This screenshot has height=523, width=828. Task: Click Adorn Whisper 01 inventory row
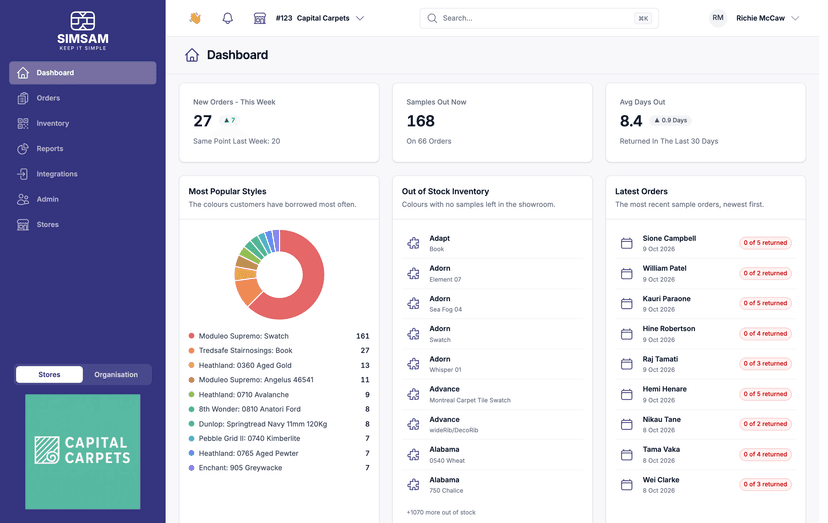point(492,364)
